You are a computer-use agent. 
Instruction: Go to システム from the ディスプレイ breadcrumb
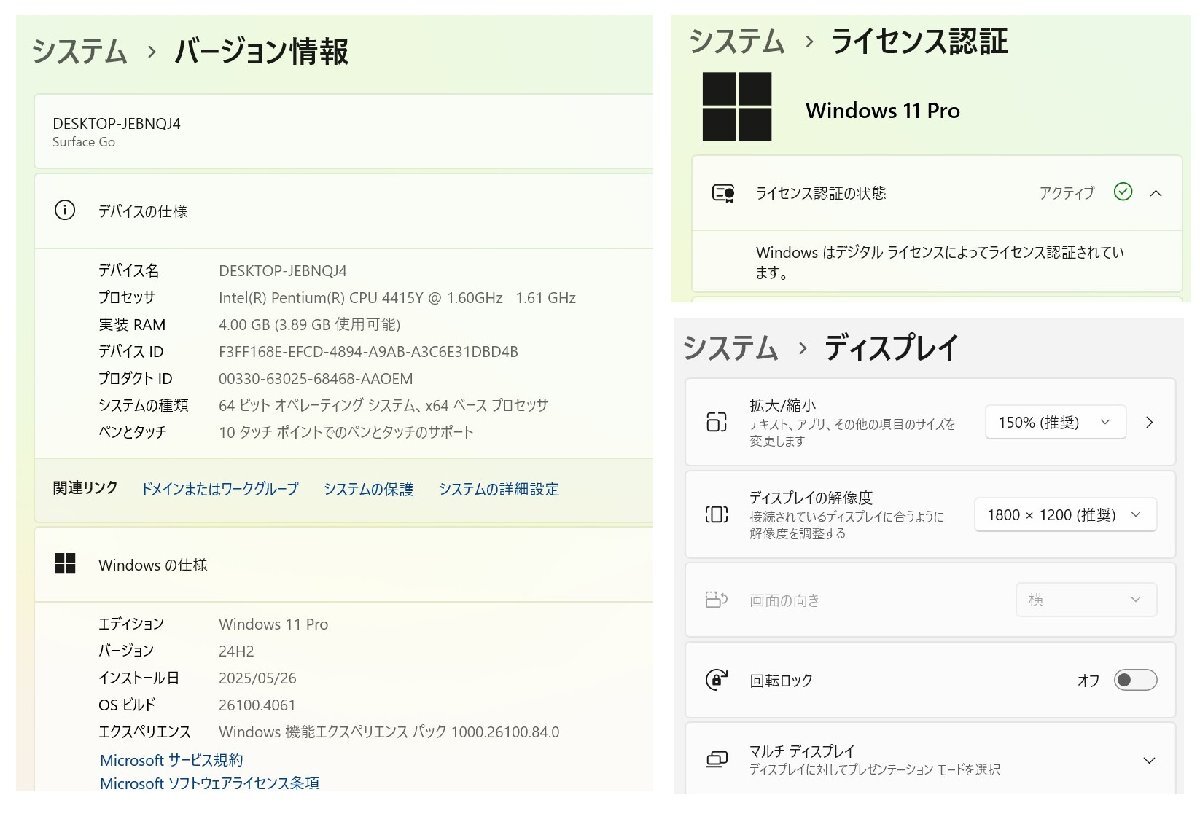(731, 348)
